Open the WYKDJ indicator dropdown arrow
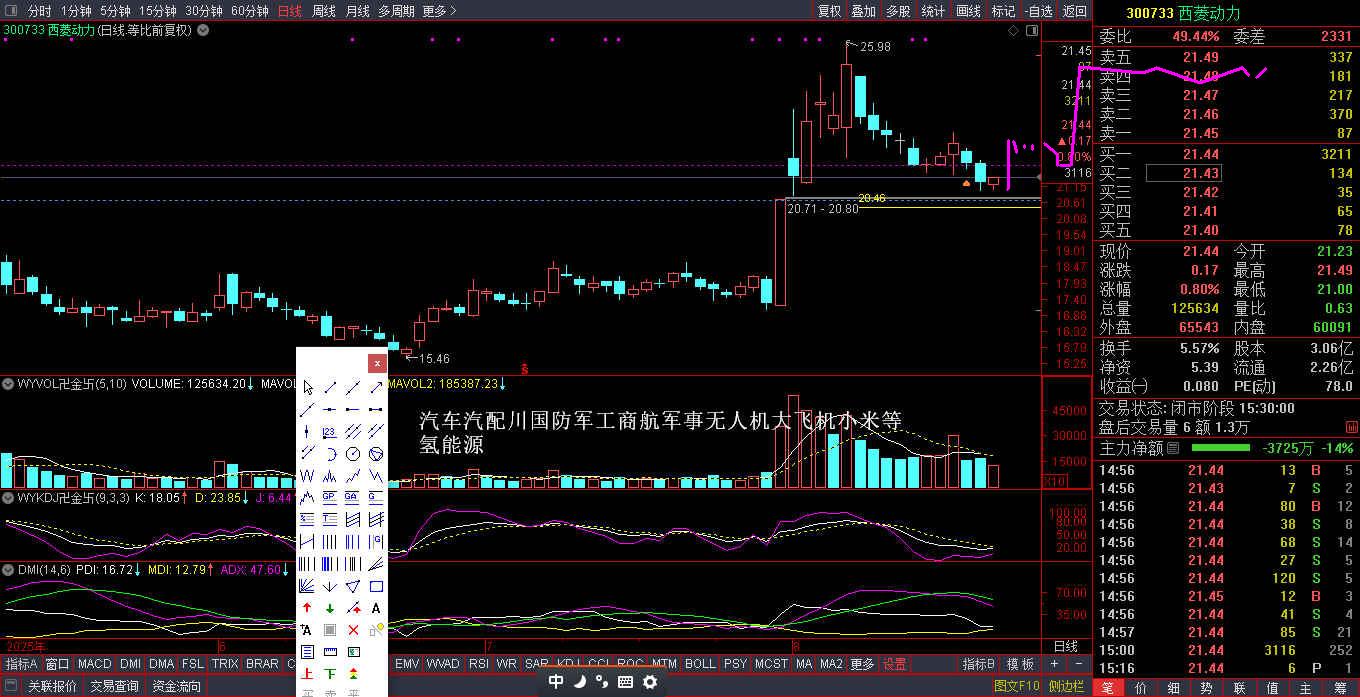Viewport: 1360px width, 697px height. (x=6, y=497)
